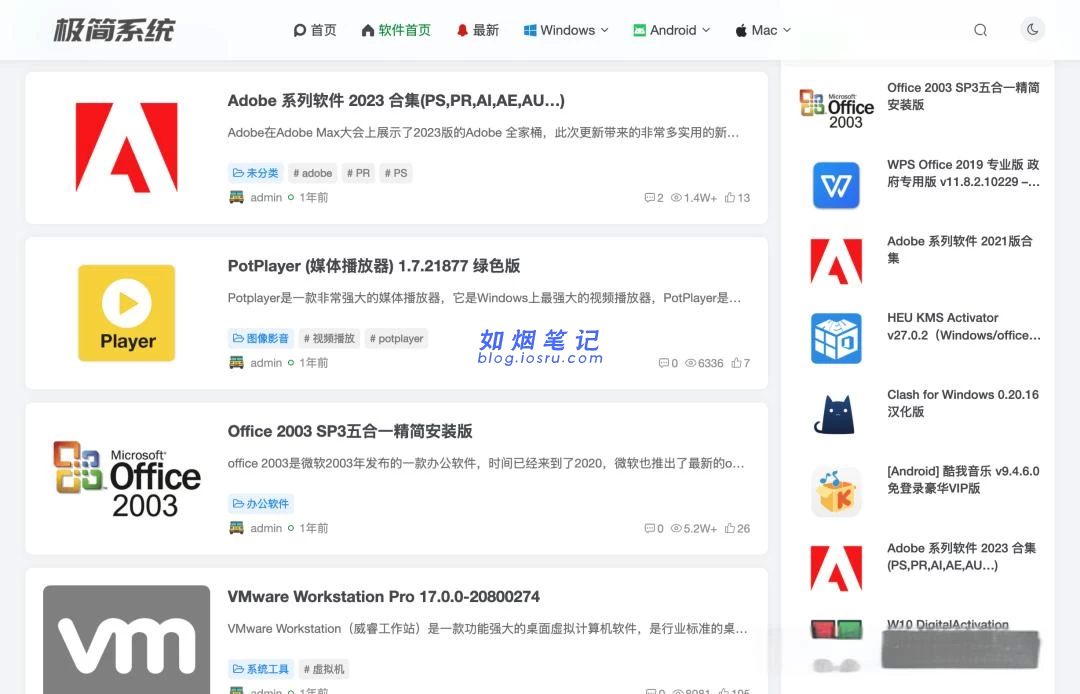The width and height of the screenshot is (1080, 694).
Task: Click like count 7 on PotPlayer post
Action: pos(740,363)
